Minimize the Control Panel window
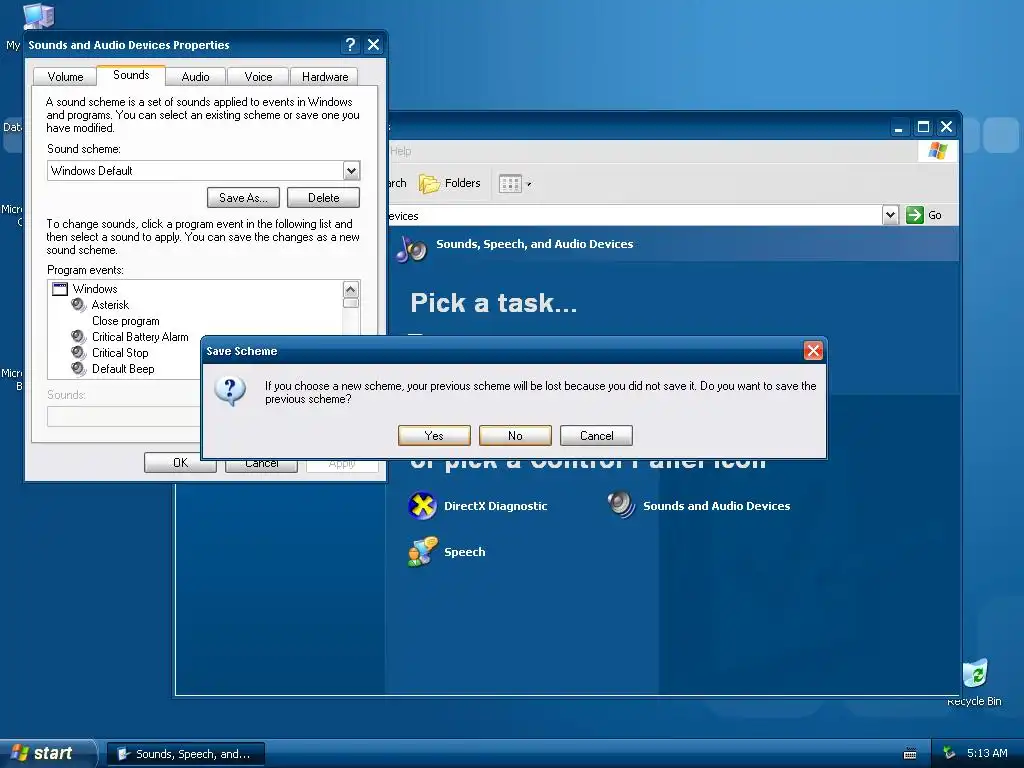 899,127
